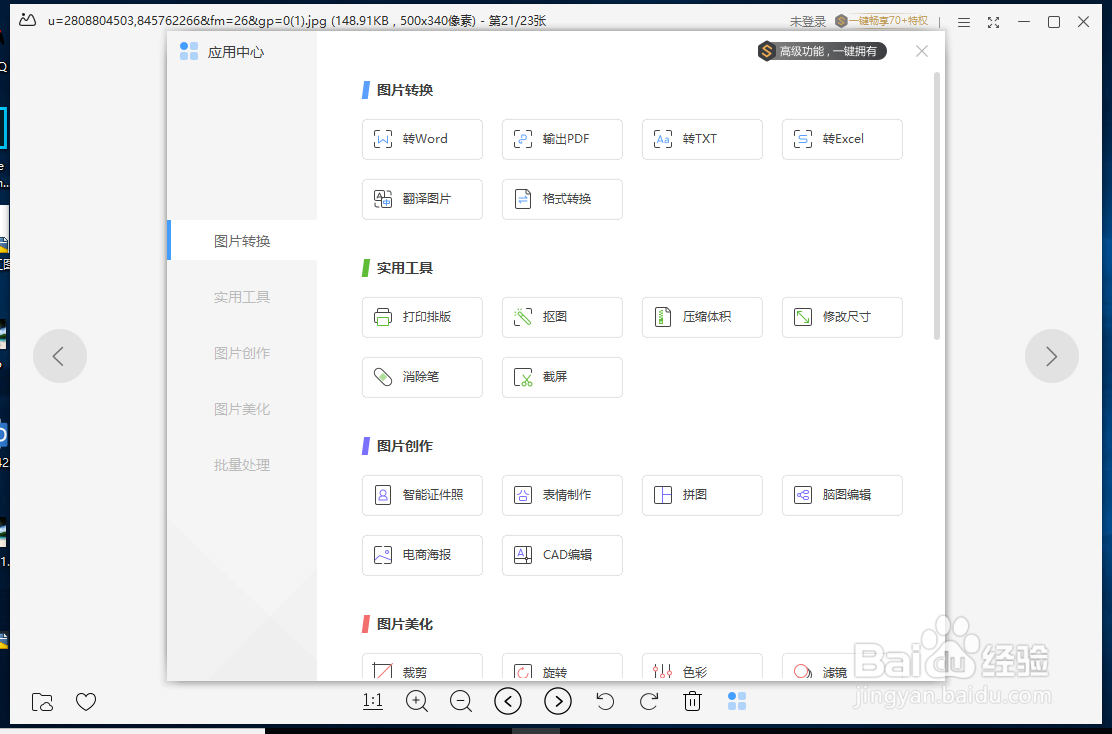Rotate the image clockwise
The image size is (1112, 734).
pos(649,701)
